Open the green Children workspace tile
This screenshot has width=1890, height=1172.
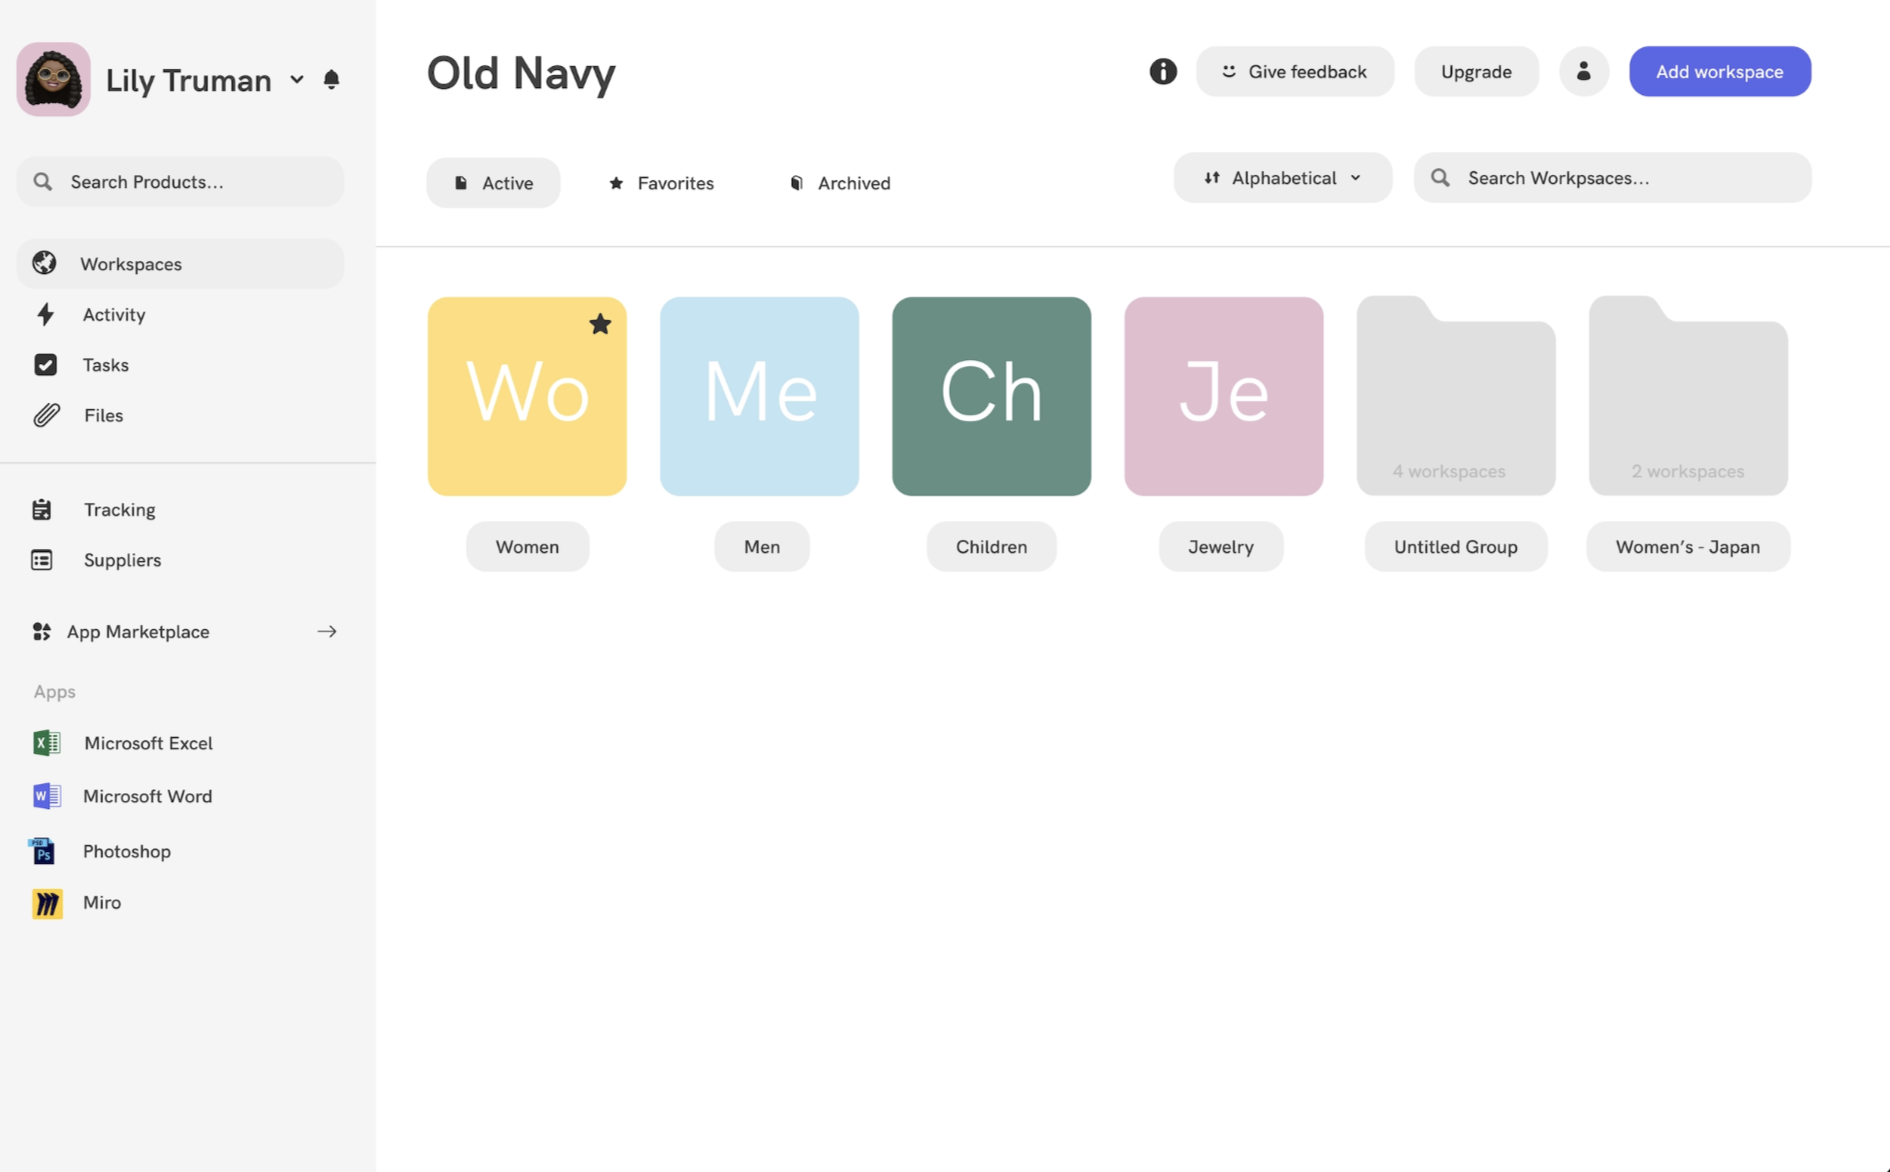coord(991,396)
